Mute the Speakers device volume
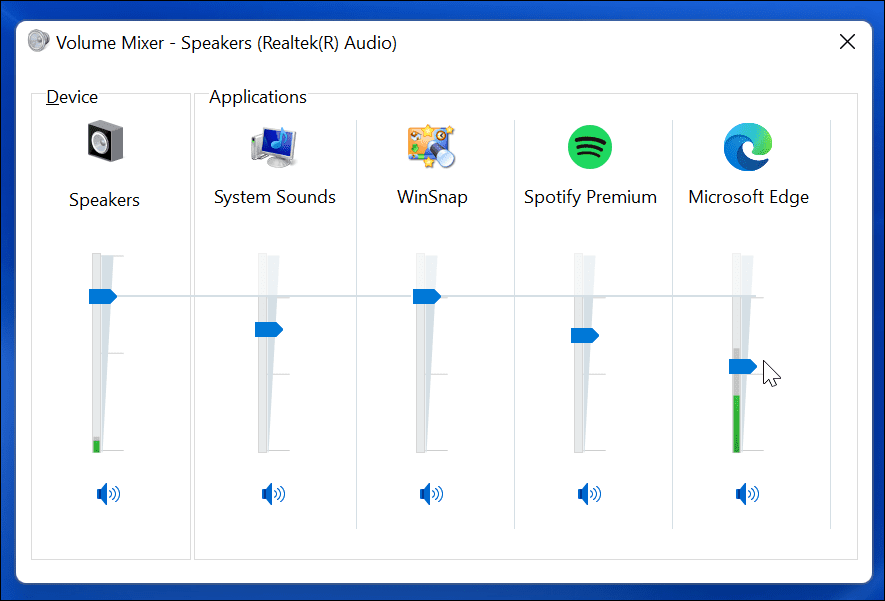This screenshot has width=885, height=601. click(x=108, y=493)
